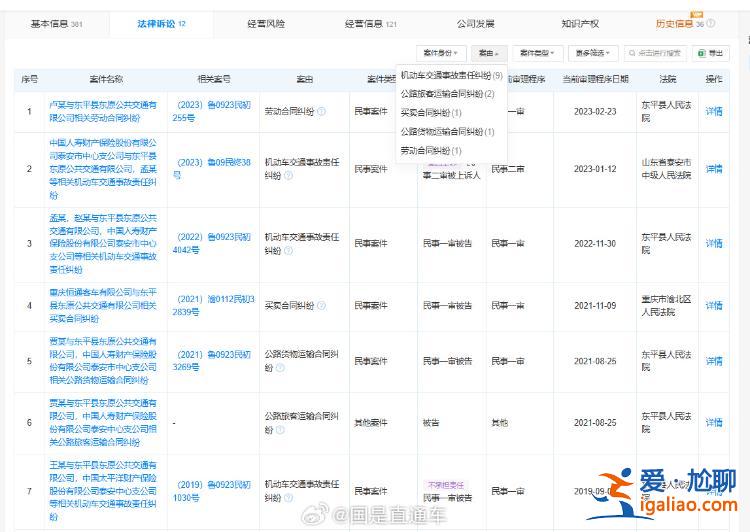Open case number (2023)鲁09民终38号
The height and width of the screenshot is (532, 750).
(x=211, y=168)
